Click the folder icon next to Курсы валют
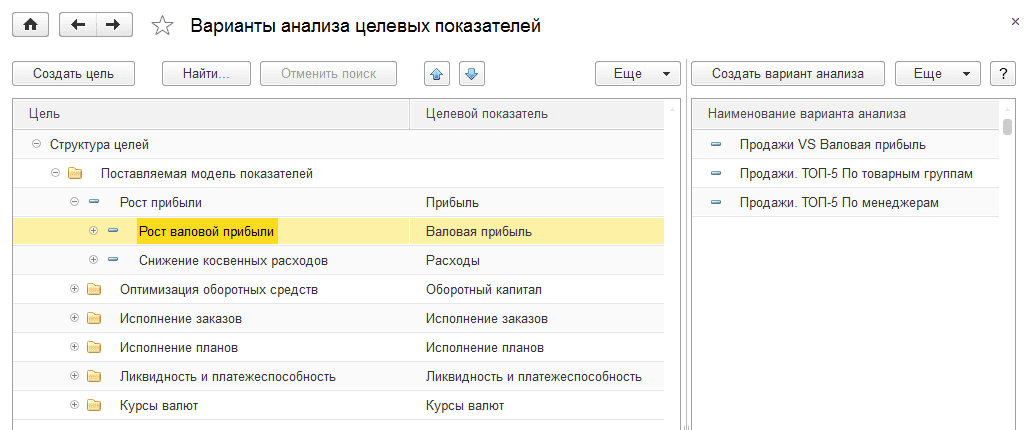This screenshot has width=1033, height=430. coord(94,406)
